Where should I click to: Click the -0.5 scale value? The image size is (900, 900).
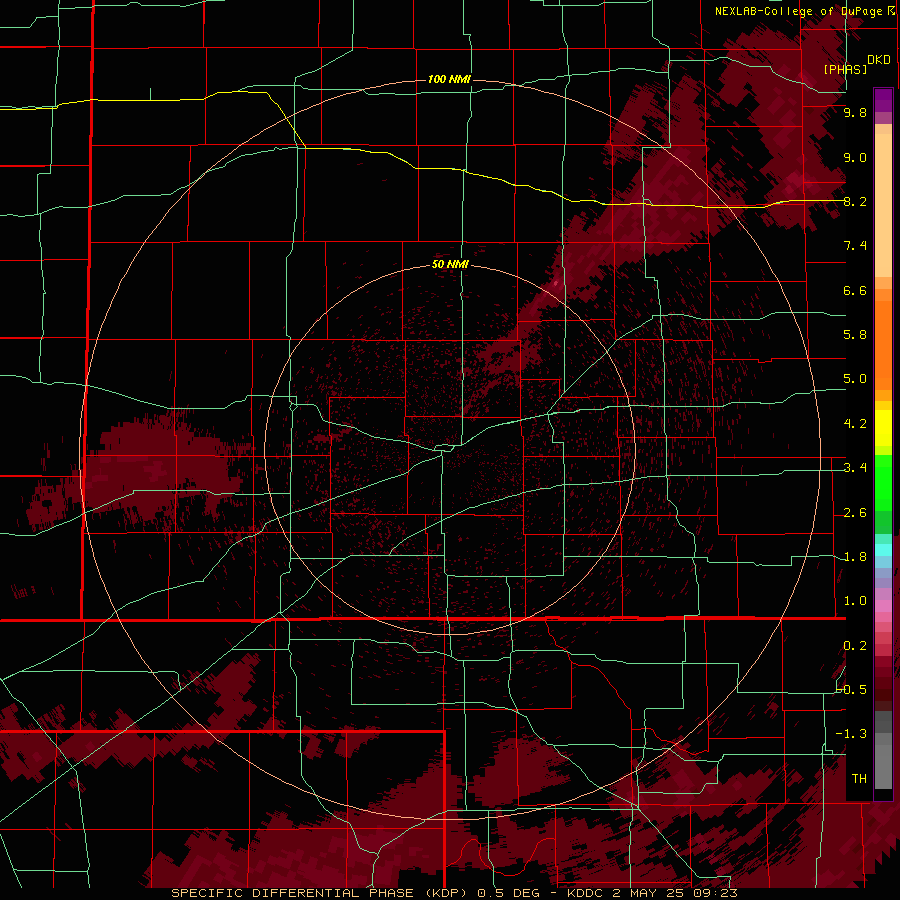[x=851, y=689]
